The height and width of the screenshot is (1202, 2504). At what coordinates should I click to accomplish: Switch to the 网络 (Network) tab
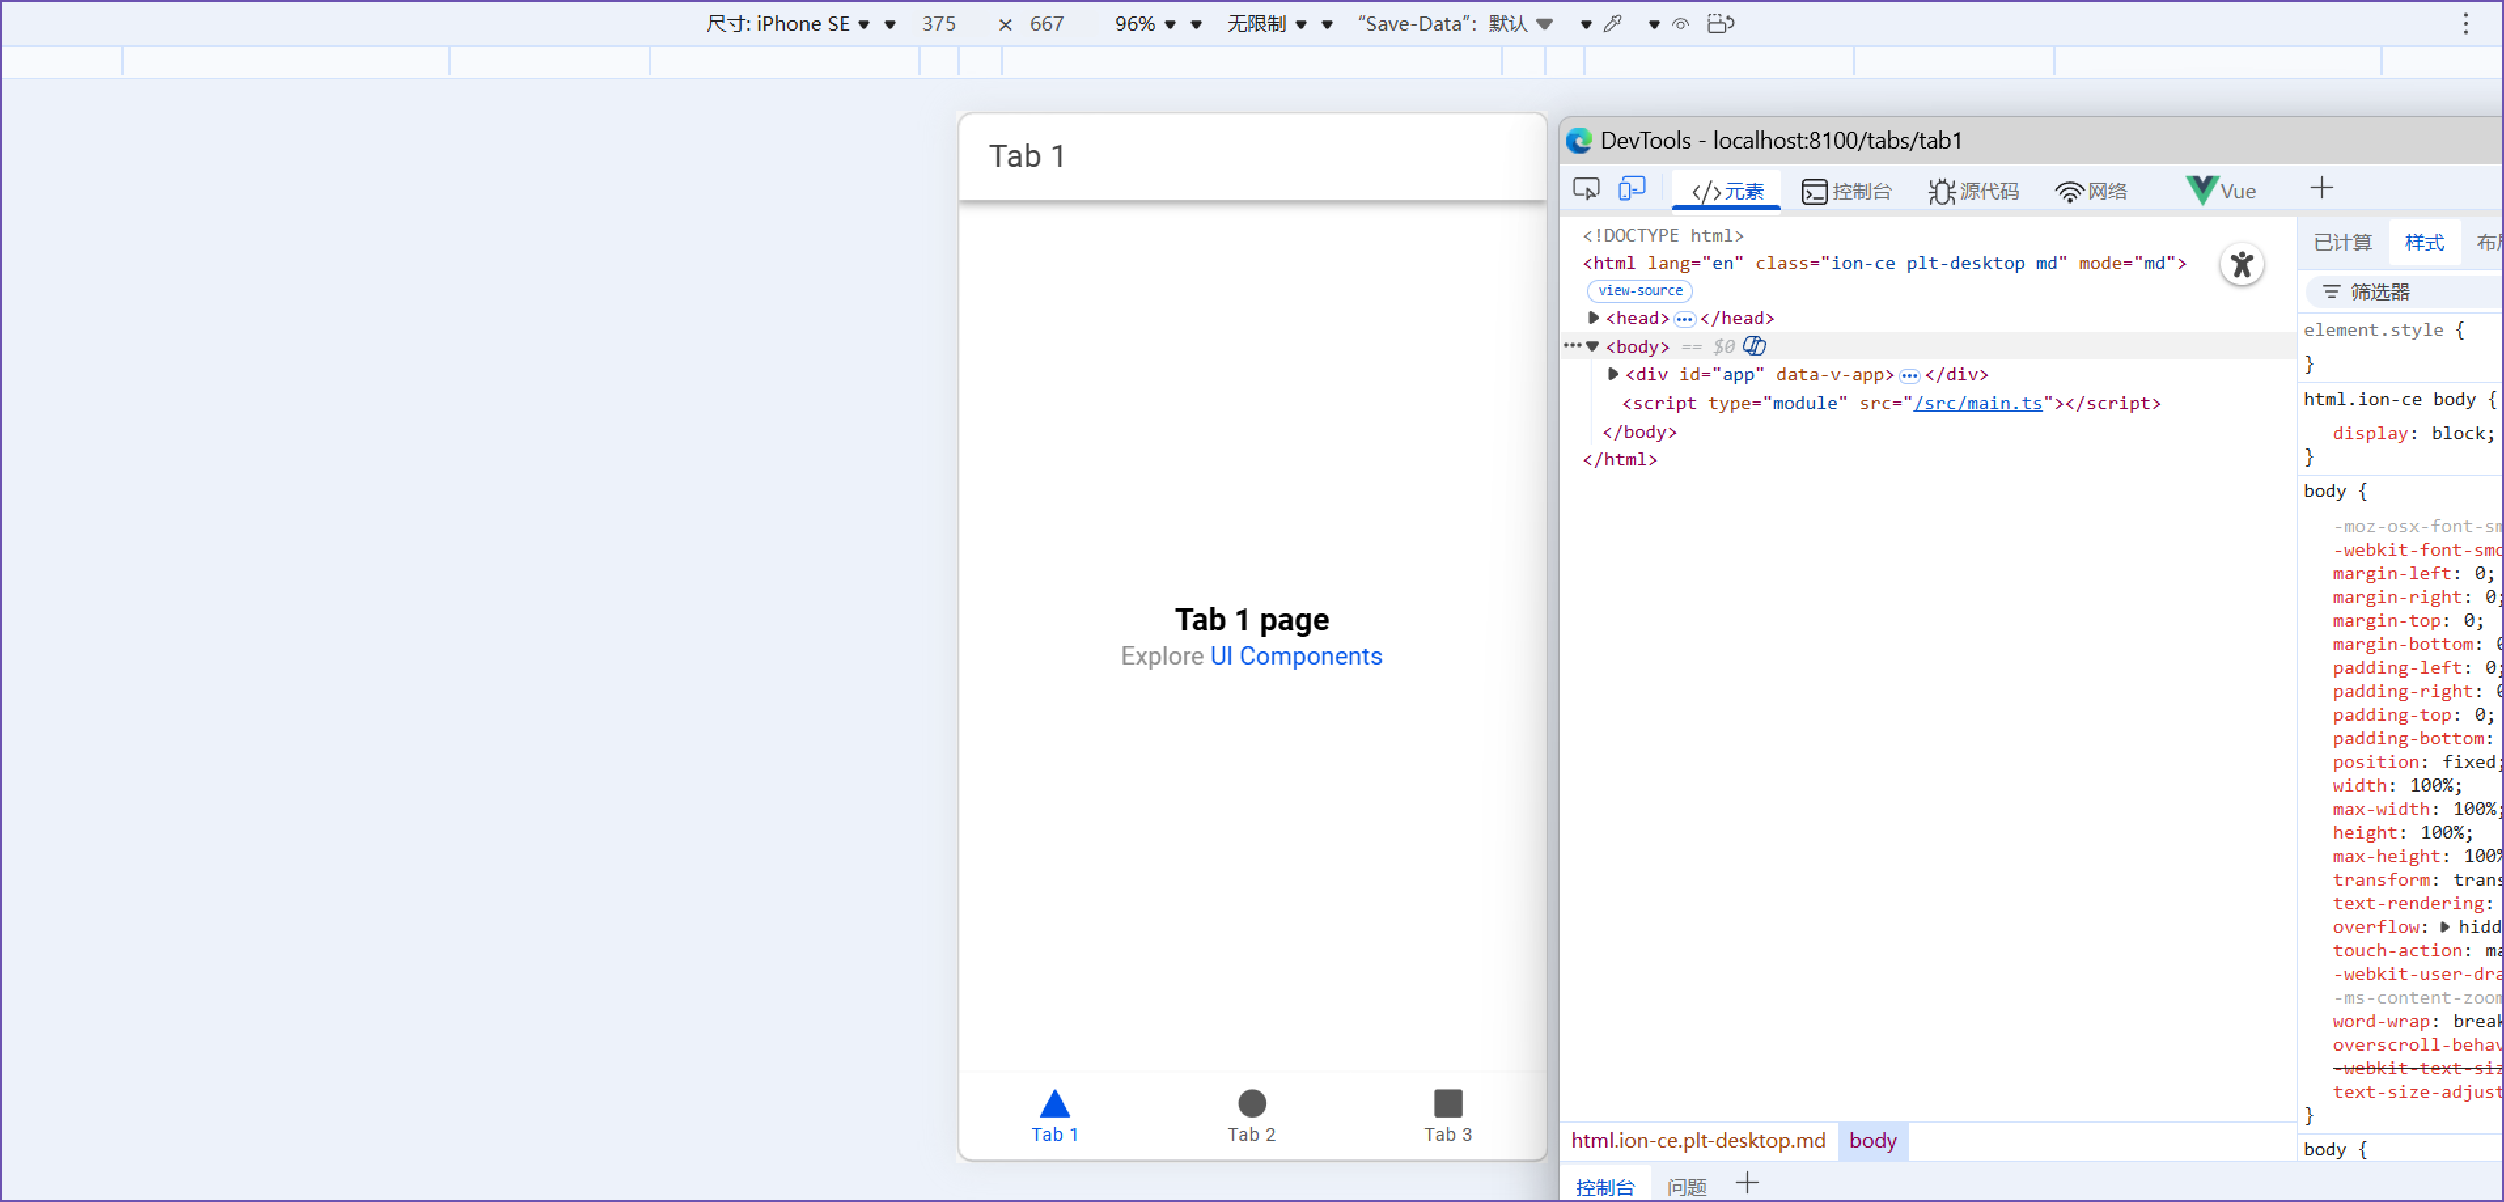click(x=2091, y=191)
